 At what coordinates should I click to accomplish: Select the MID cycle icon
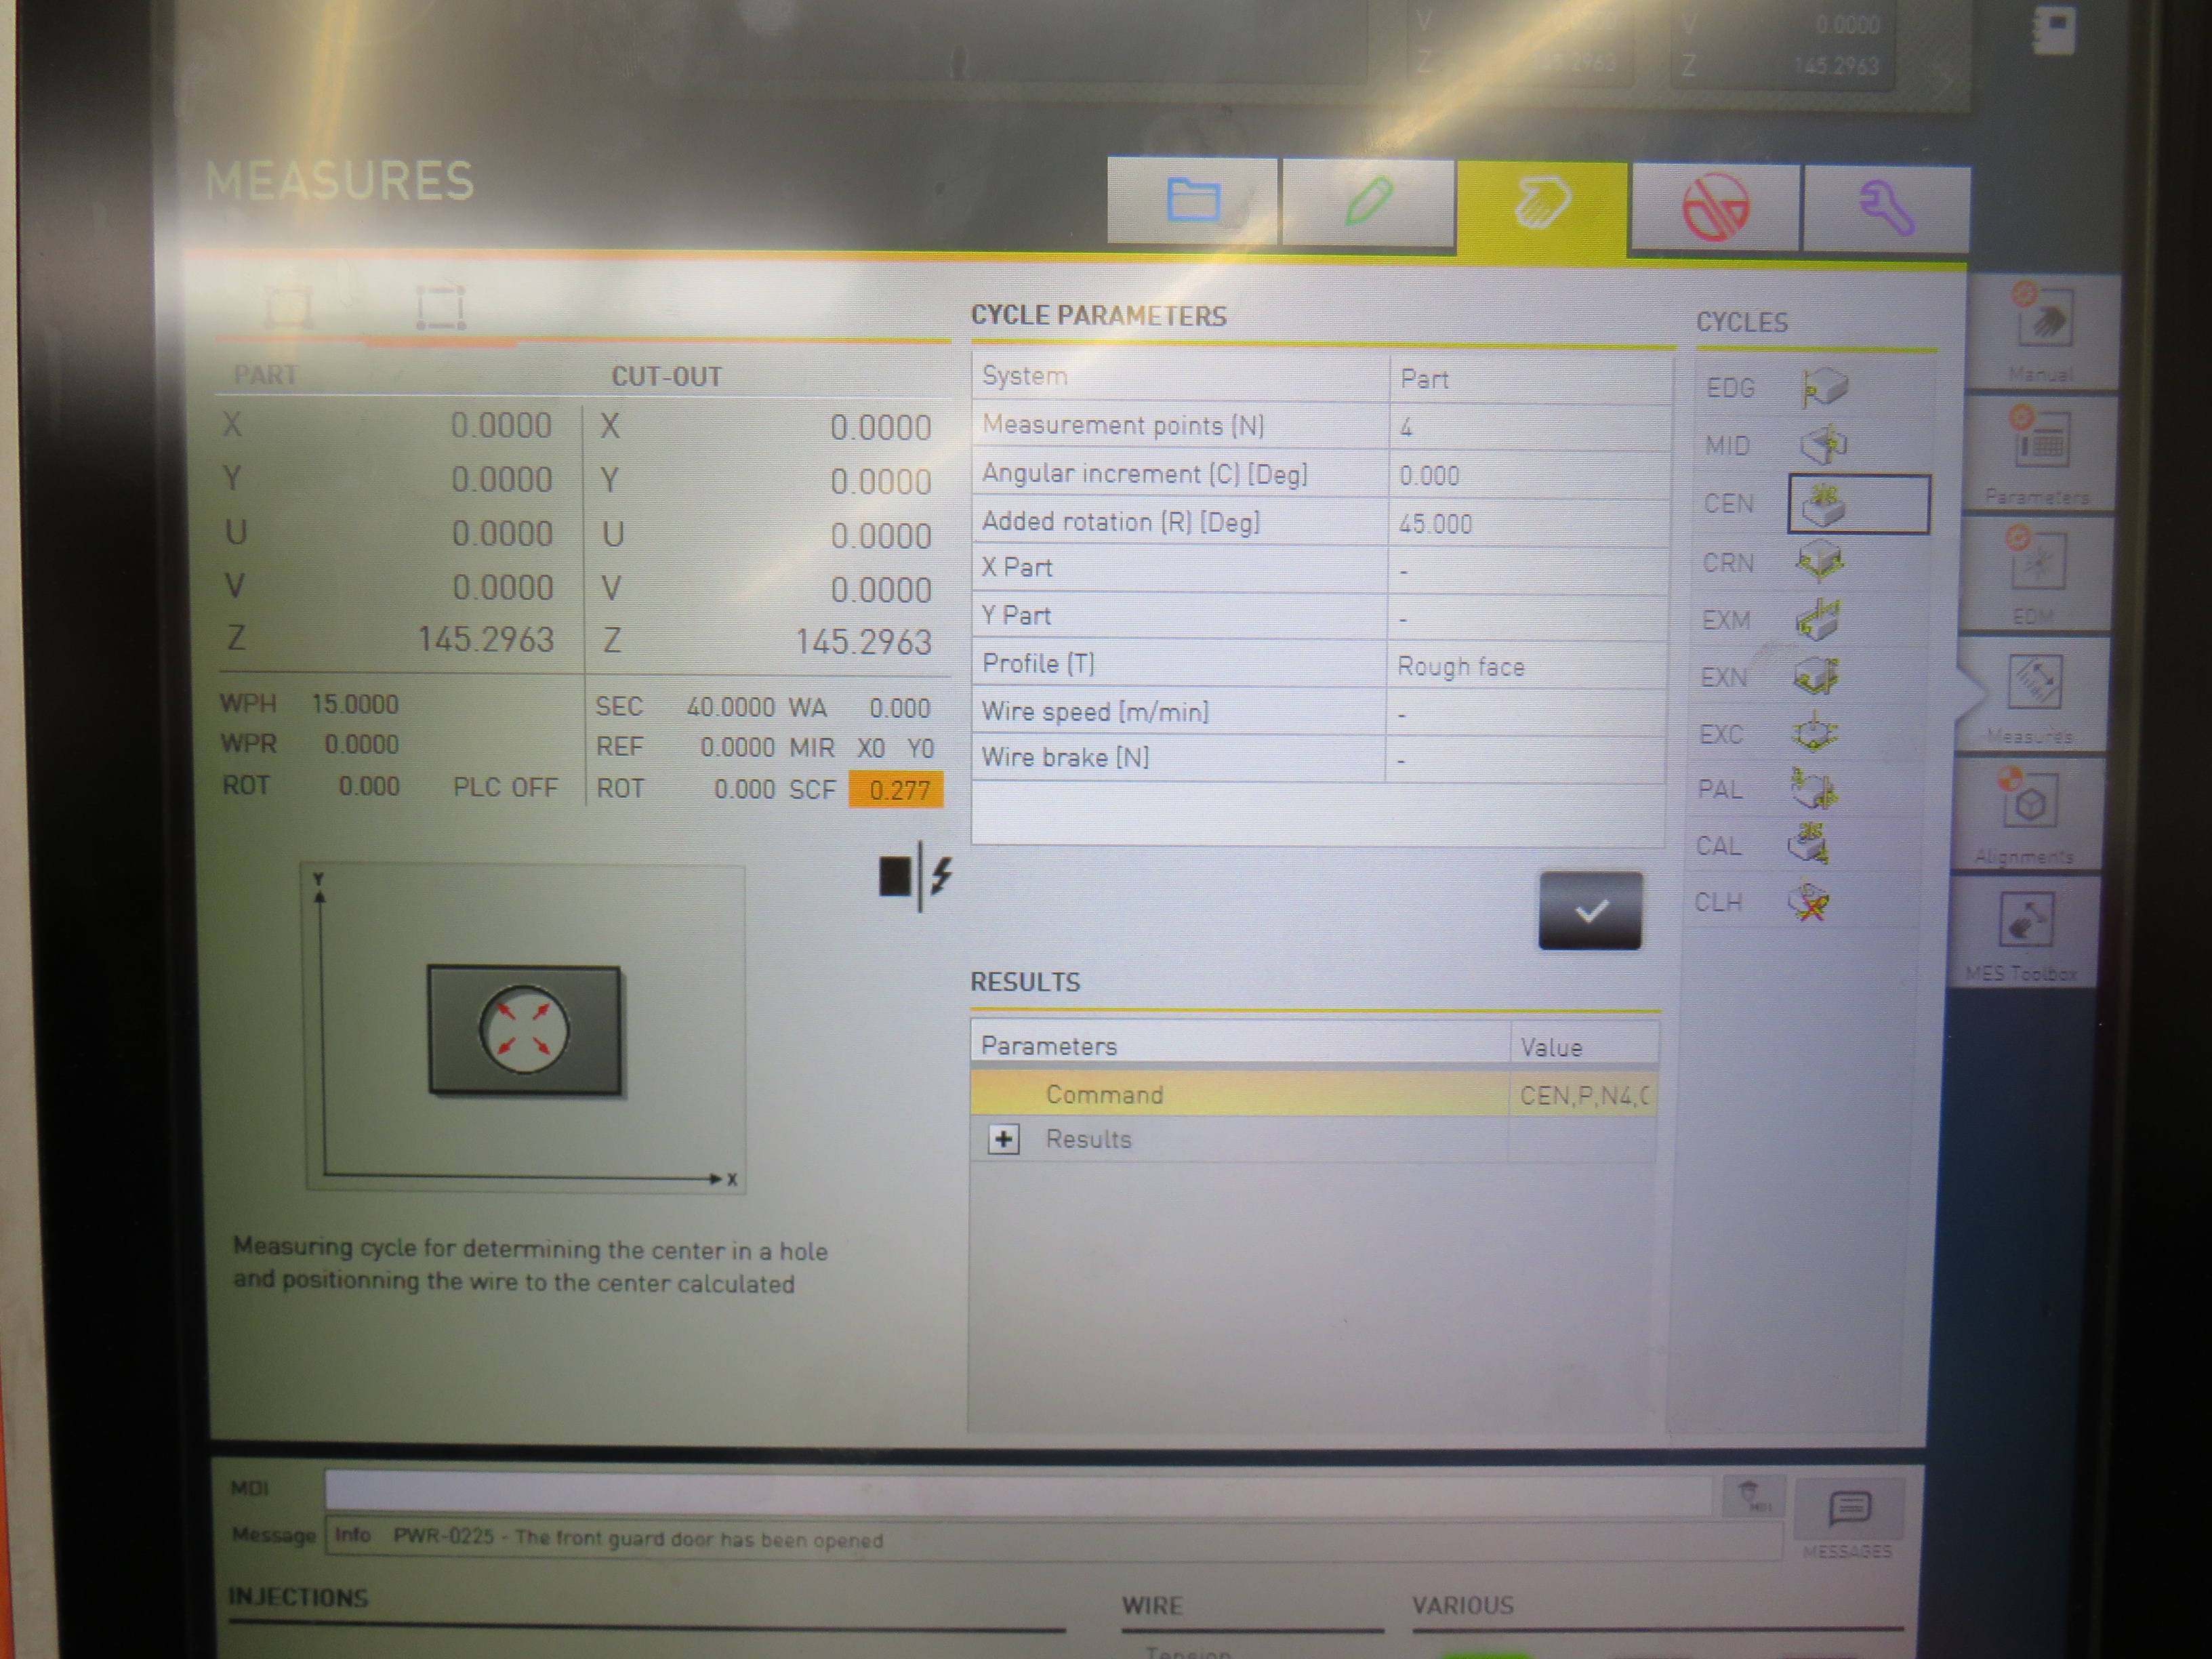tap(1824, 444)
